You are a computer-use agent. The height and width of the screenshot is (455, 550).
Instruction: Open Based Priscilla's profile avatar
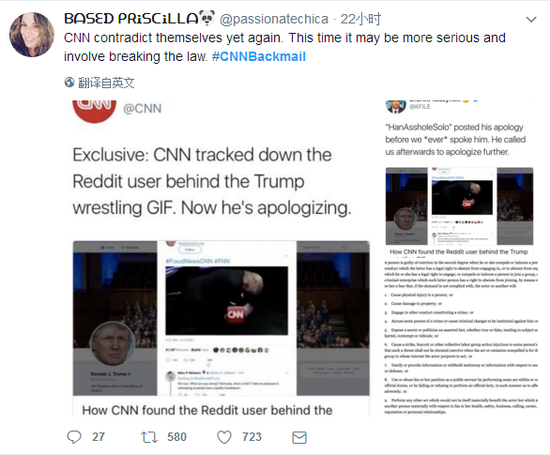click(32, 34)
